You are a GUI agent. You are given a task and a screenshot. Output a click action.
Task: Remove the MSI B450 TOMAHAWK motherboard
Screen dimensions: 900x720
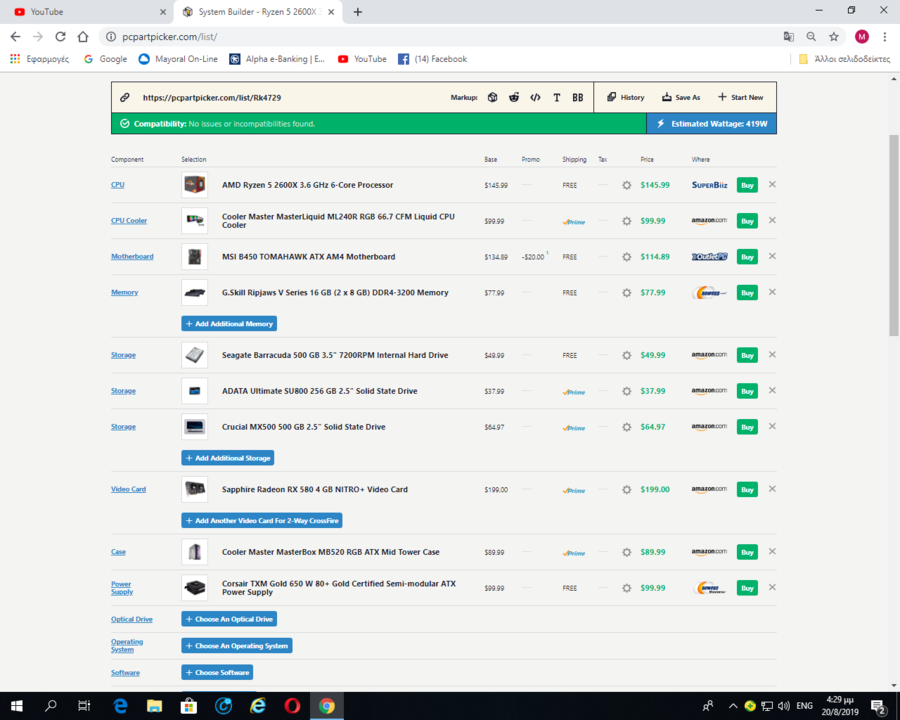772,256
